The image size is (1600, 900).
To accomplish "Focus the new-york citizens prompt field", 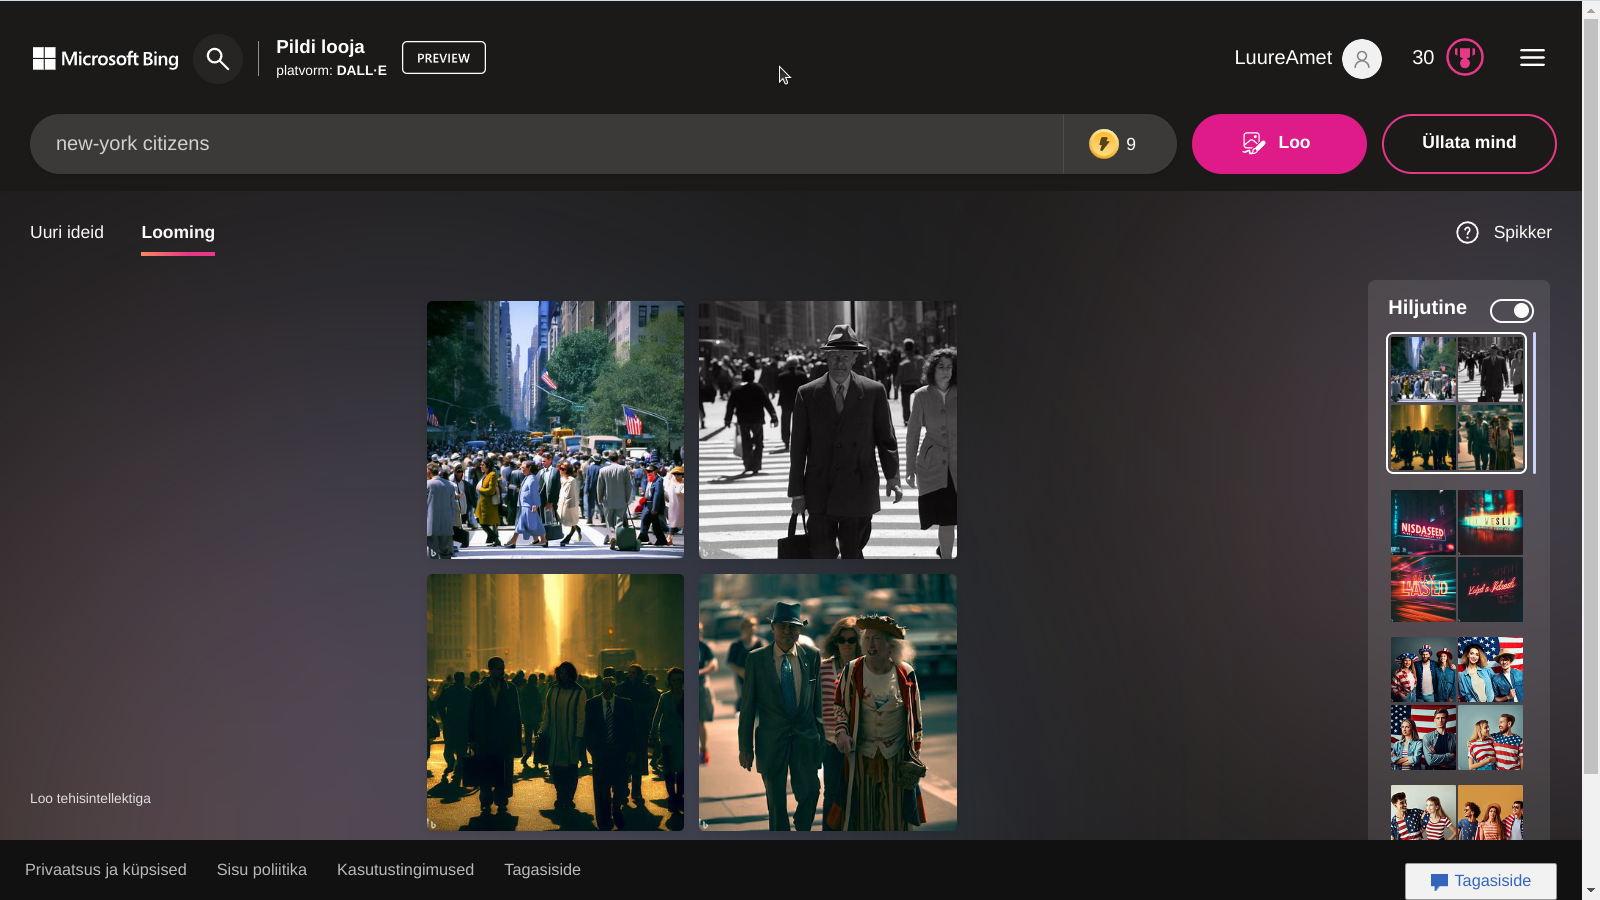I will pyautogui.click(x=546, y=144).
